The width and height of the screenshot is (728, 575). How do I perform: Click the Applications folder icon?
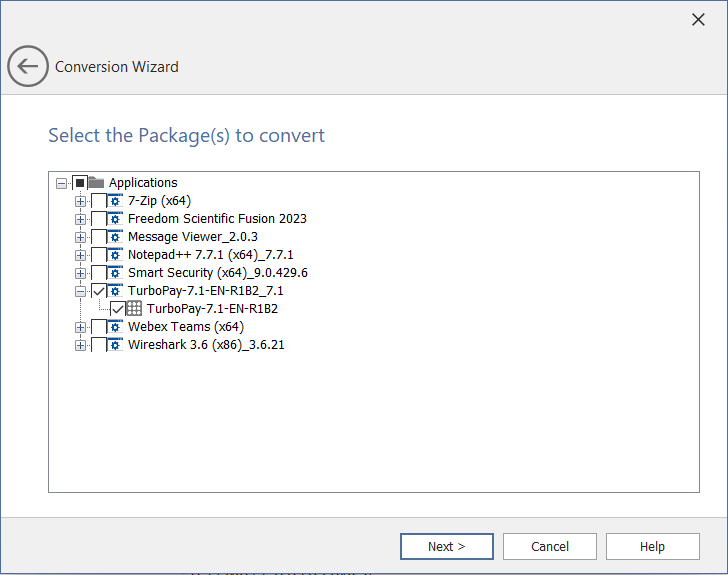click(x=96, y=183)
